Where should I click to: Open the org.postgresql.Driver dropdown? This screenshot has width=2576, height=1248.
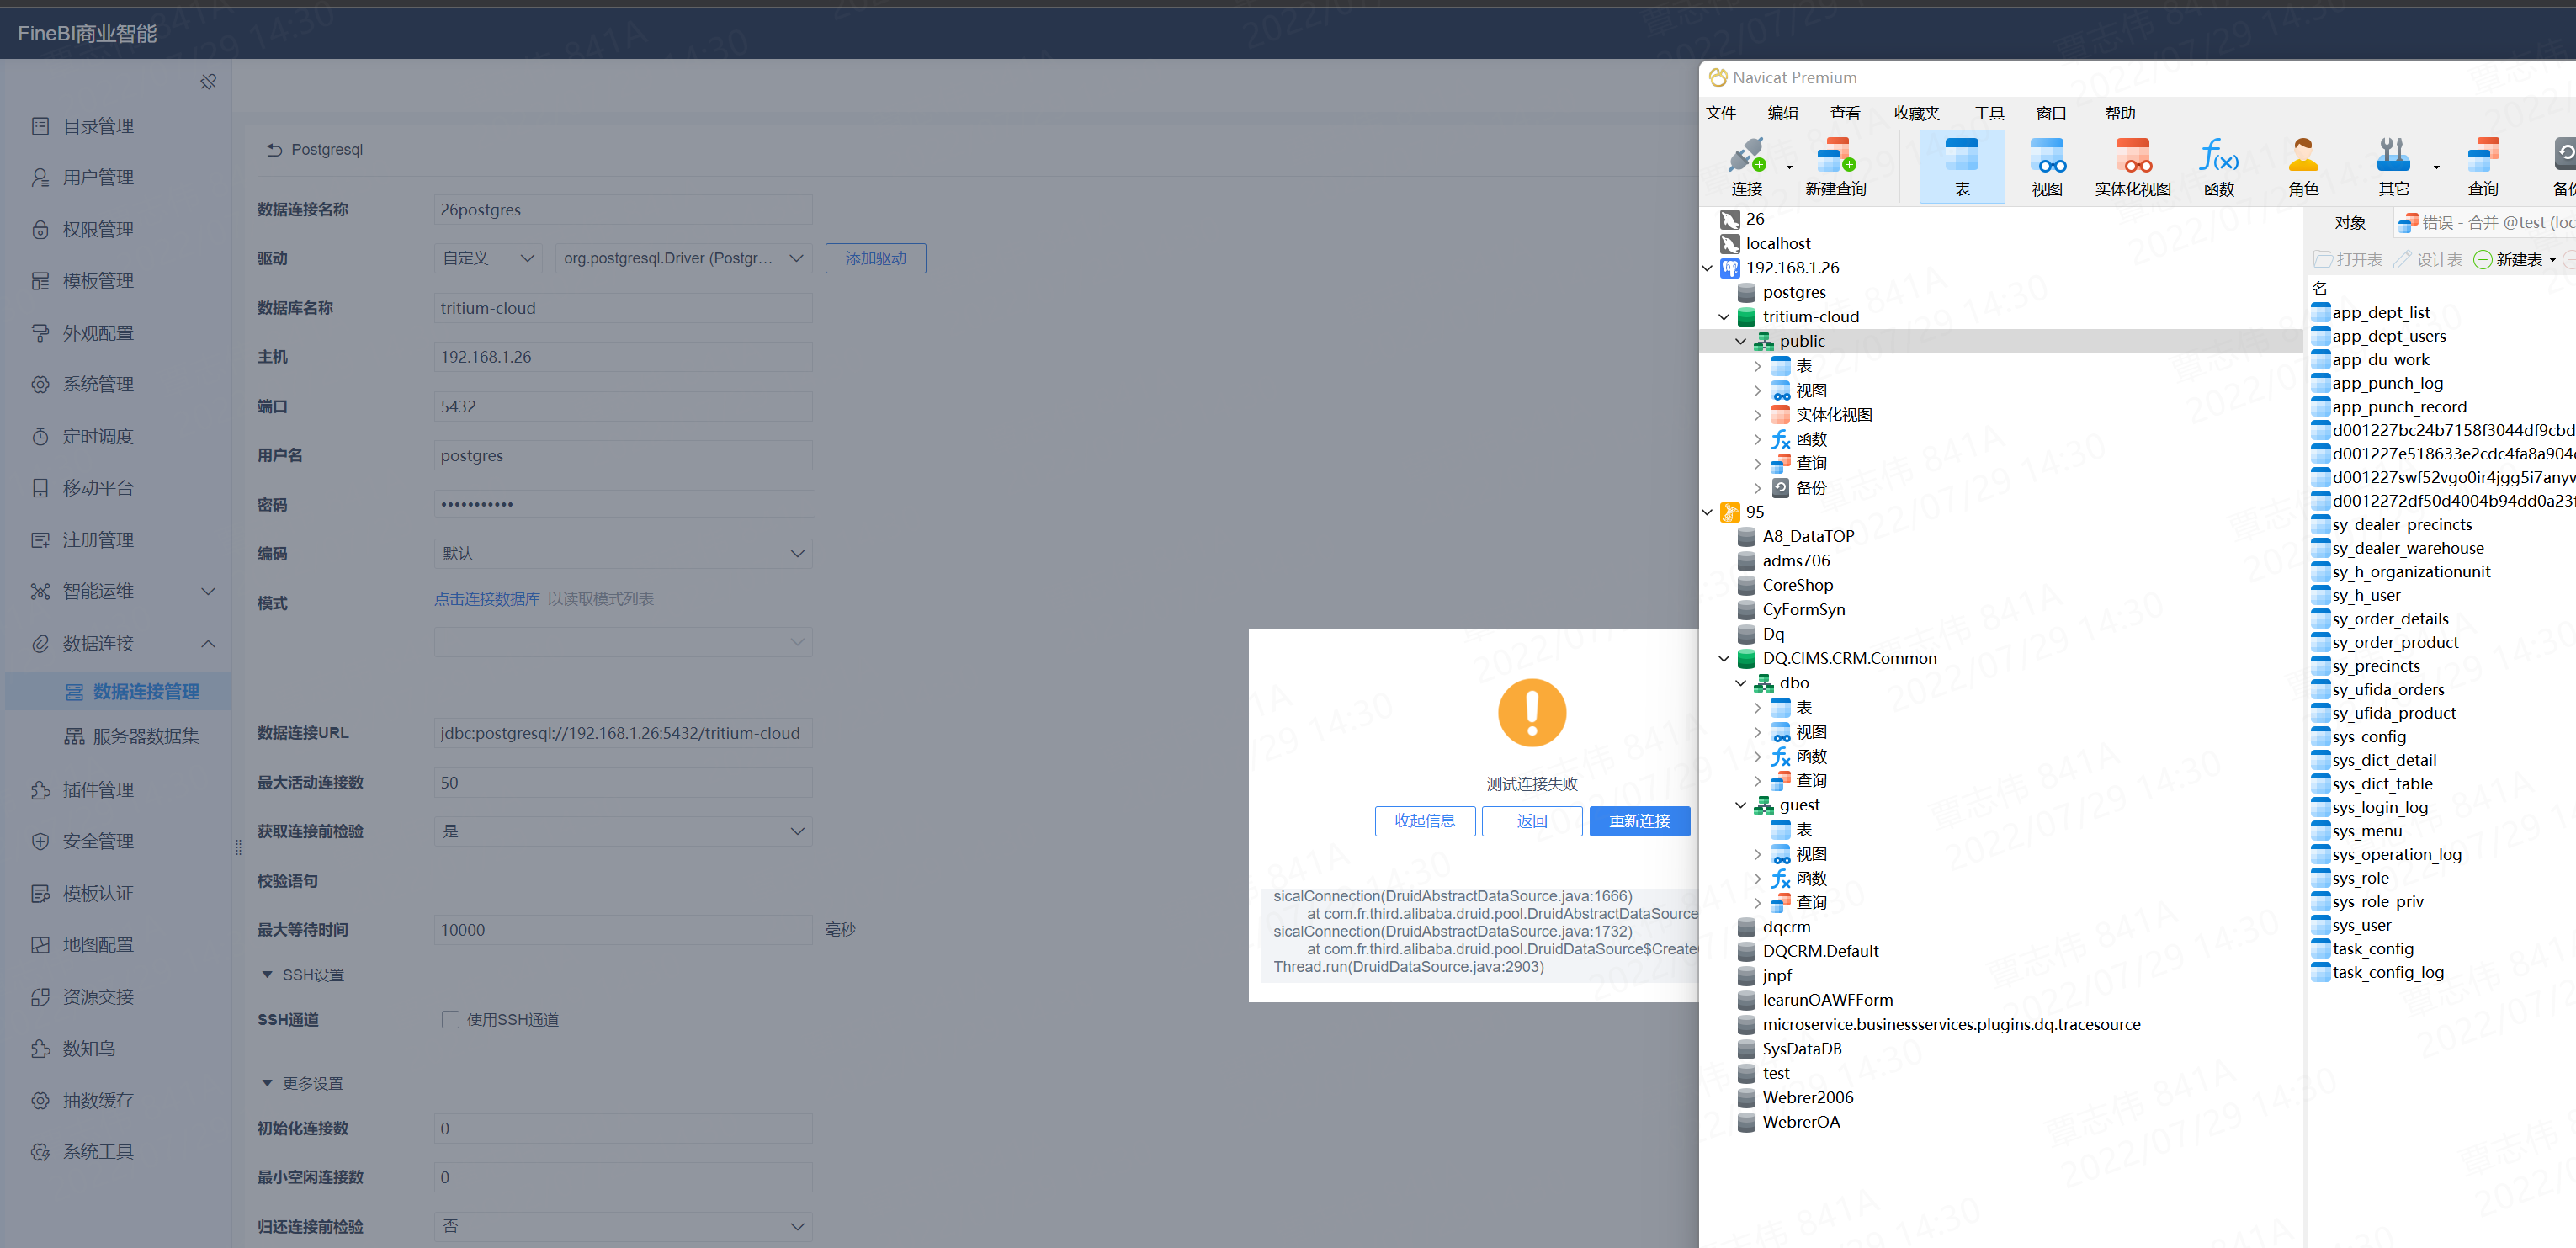point(683,258)
